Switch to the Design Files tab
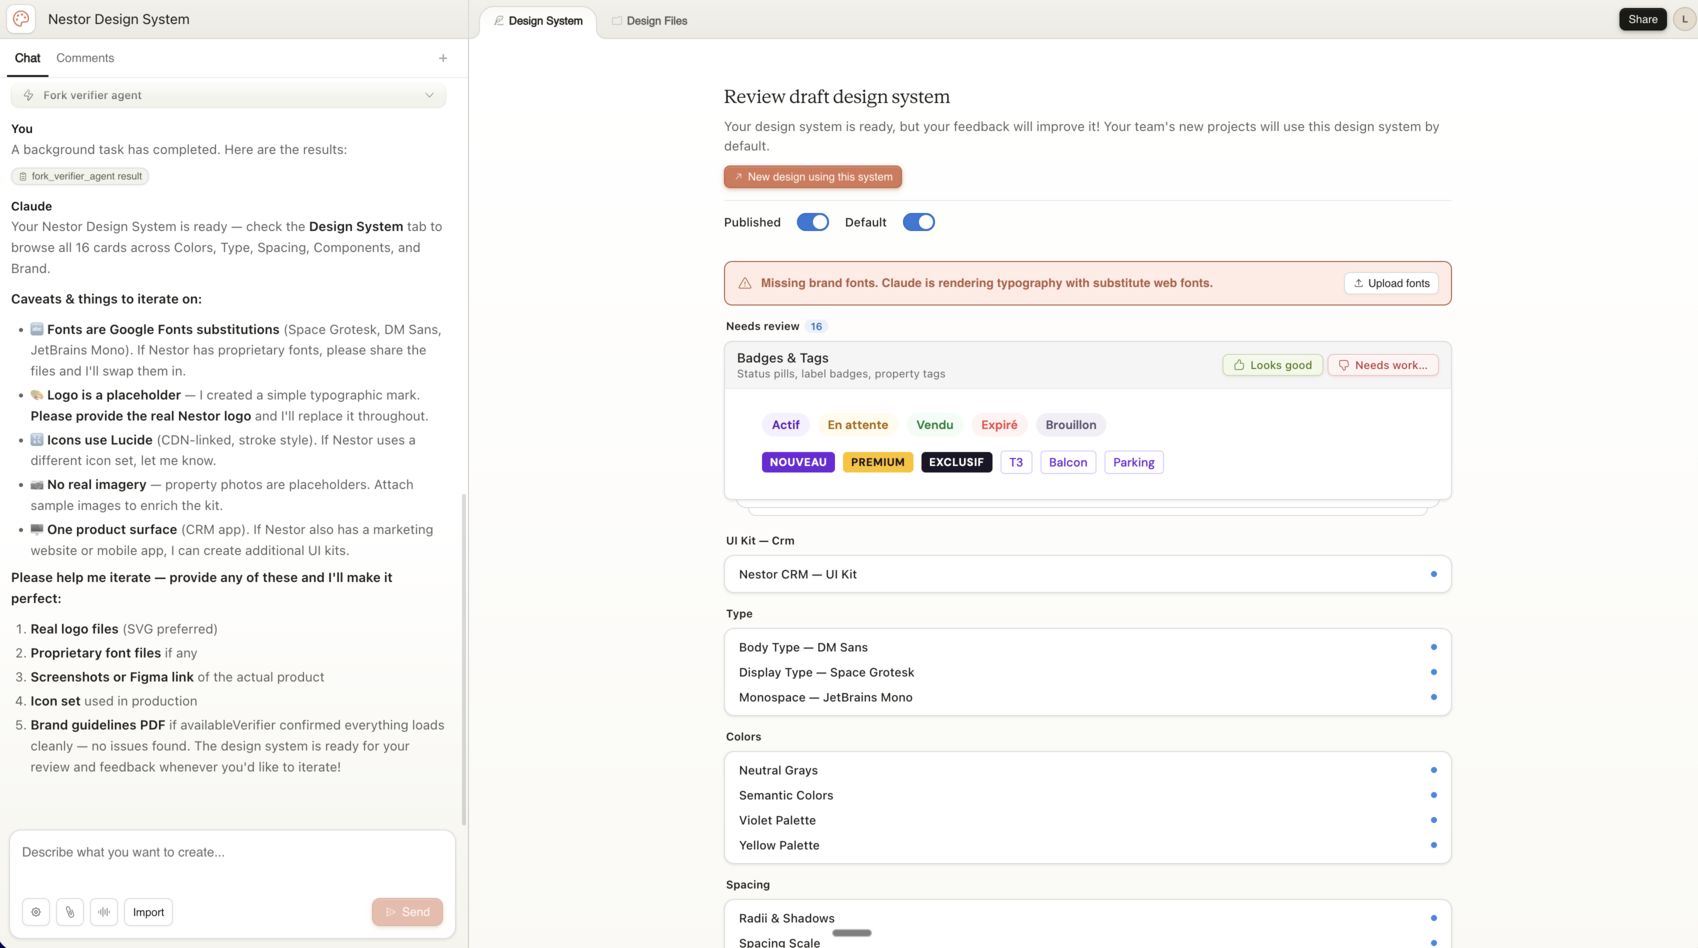1698x948 pixels. click(650, 21)
